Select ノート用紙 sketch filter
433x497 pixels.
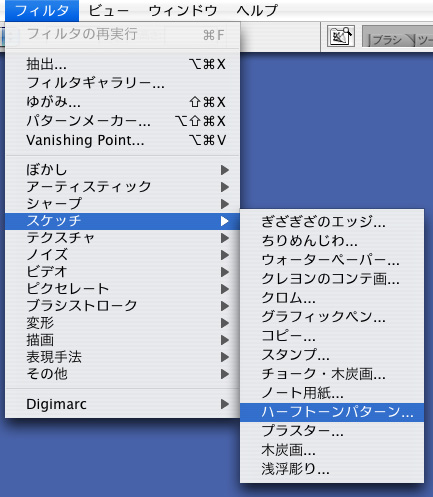click(x=332, y=393)
